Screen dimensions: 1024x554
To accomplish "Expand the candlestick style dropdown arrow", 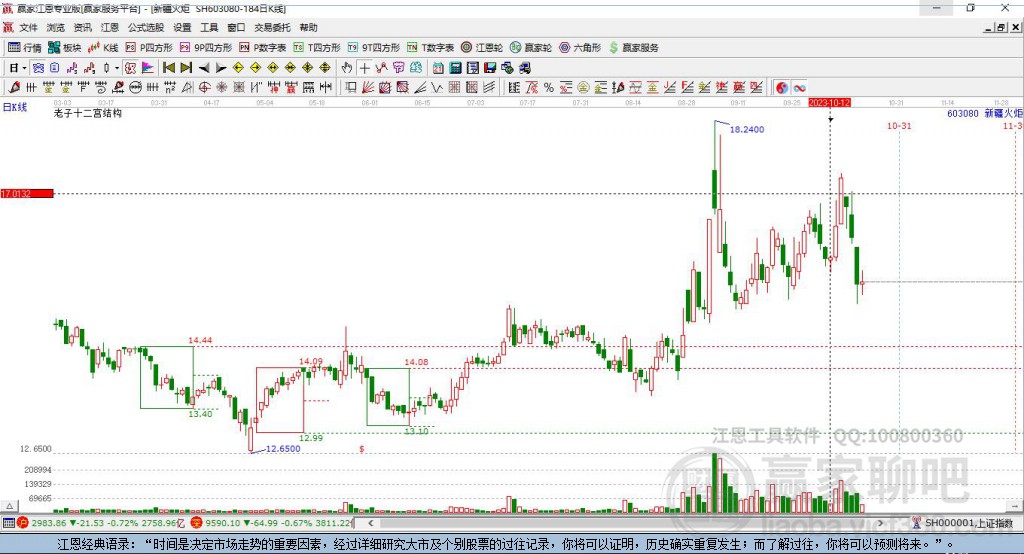I will [117, 68].
